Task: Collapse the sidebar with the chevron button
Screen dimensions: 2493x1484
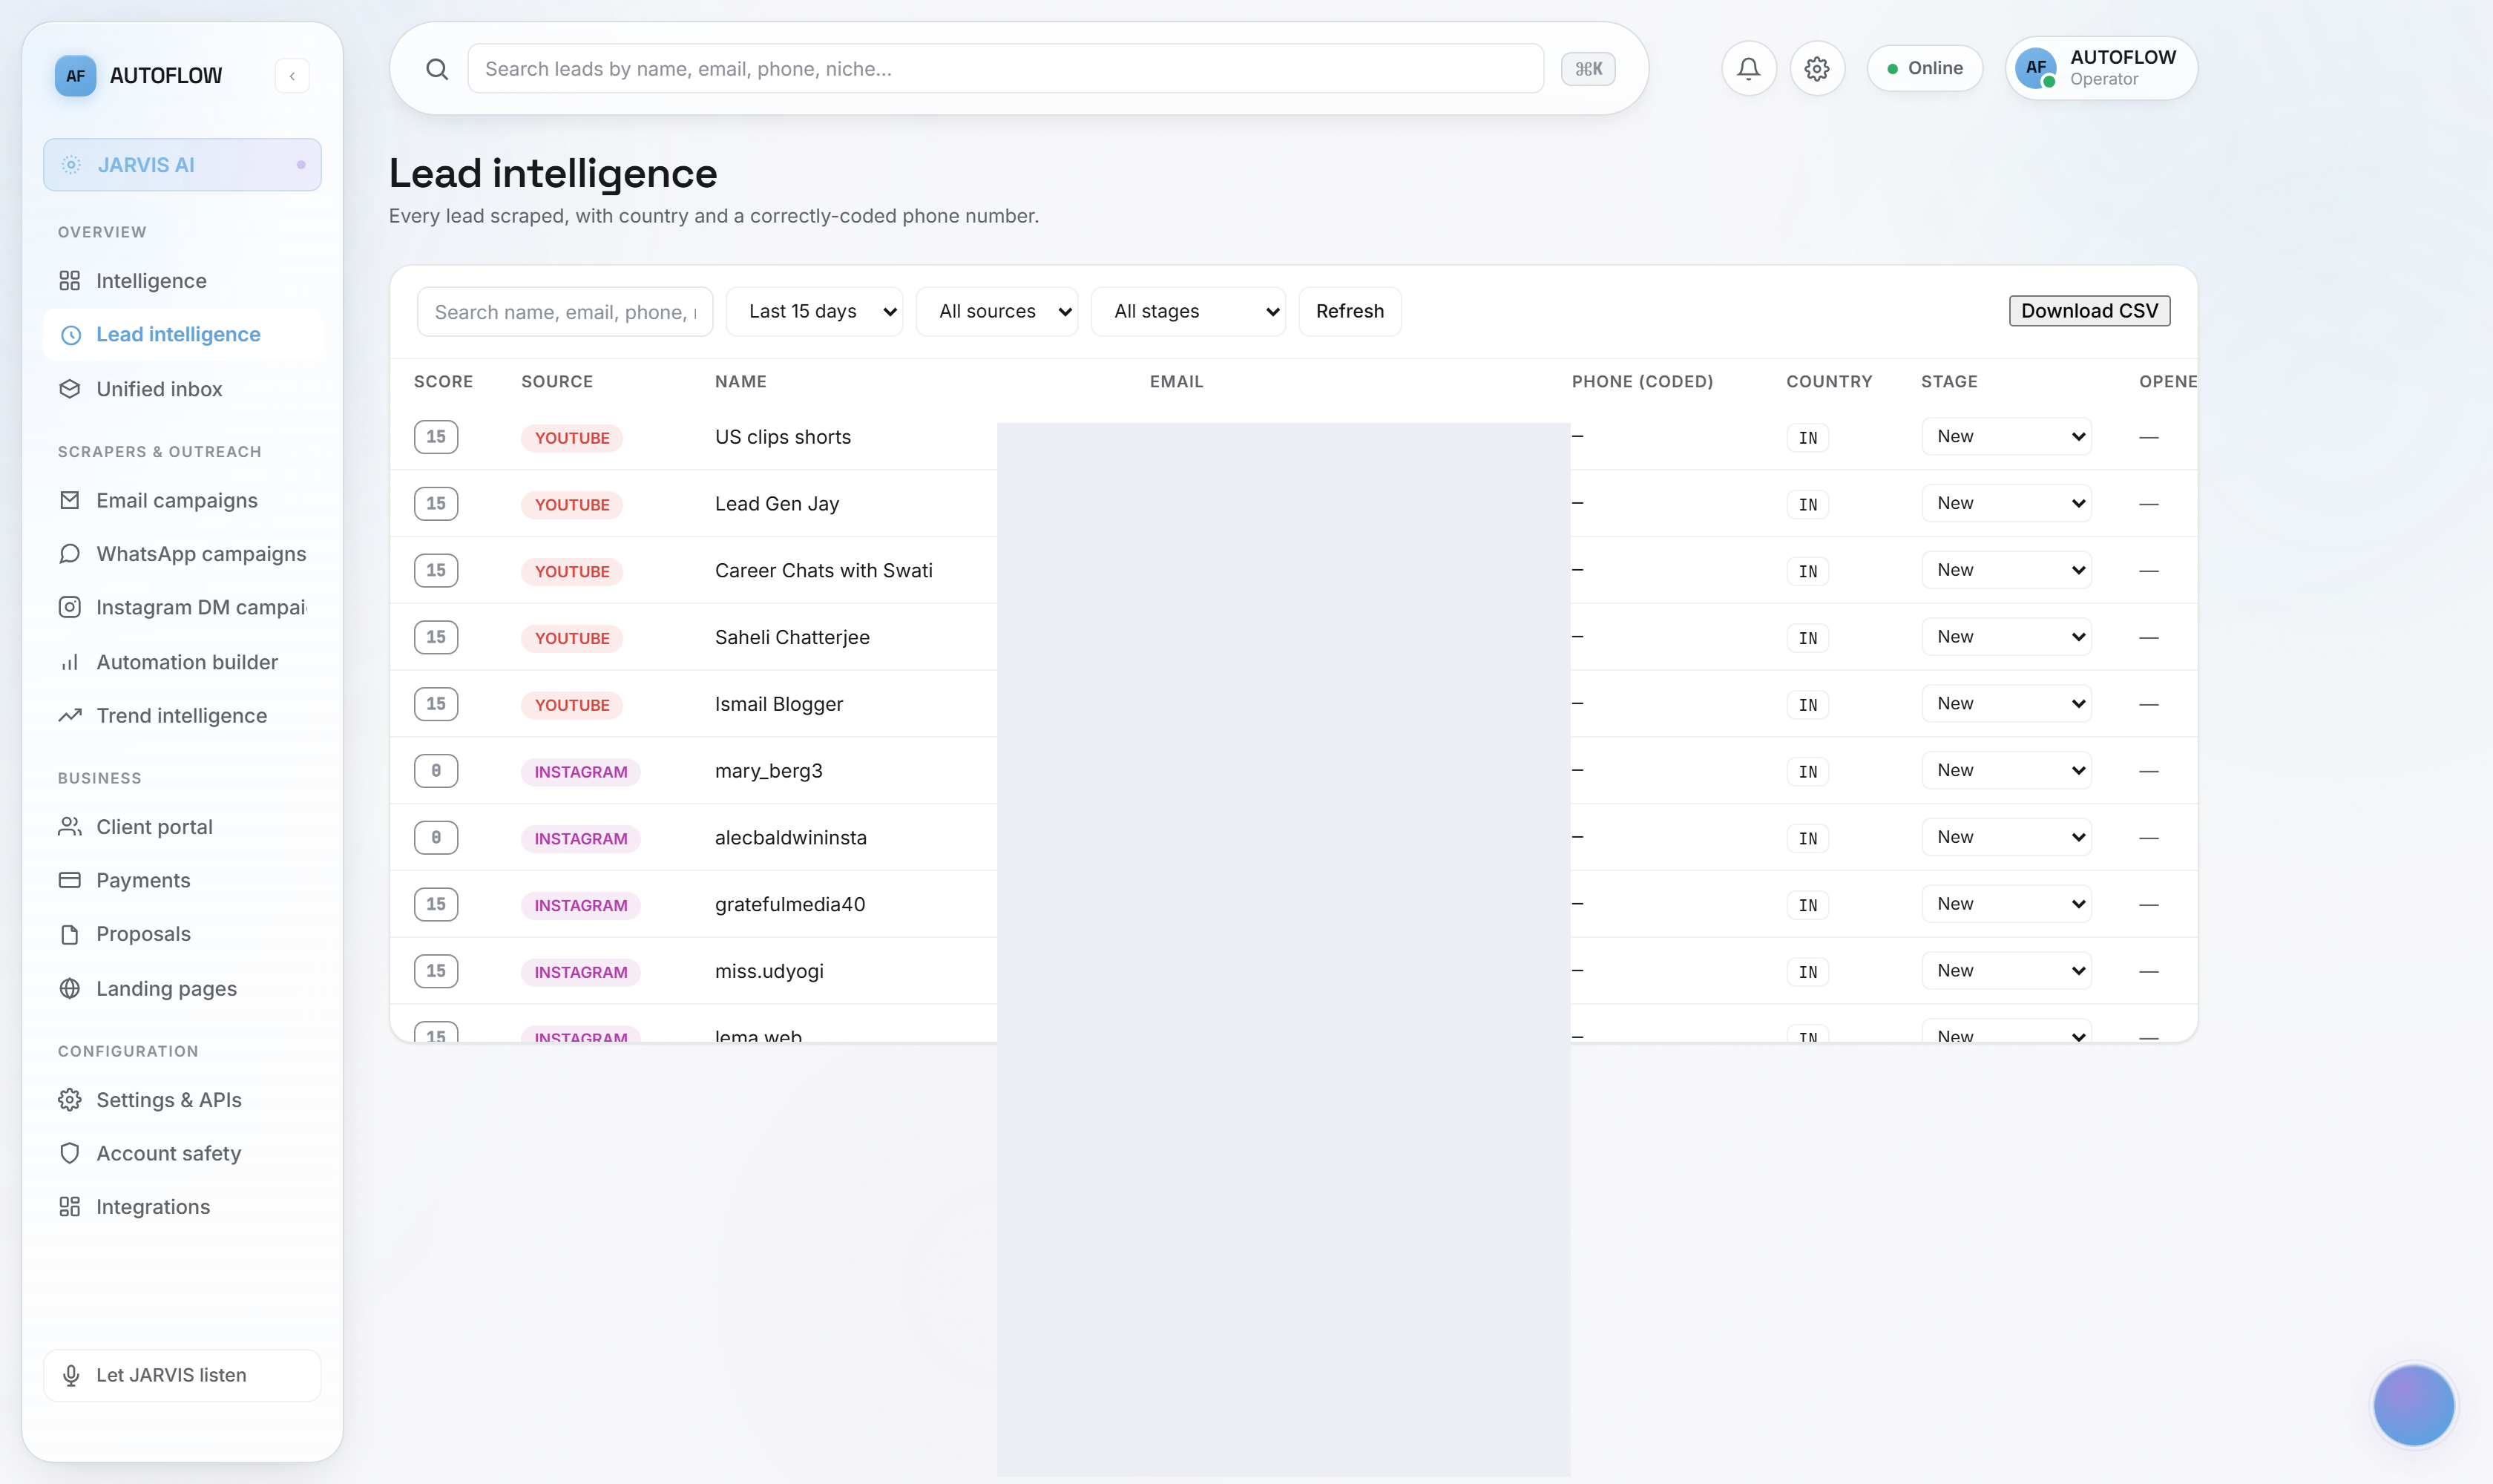Action: [292, 76]
